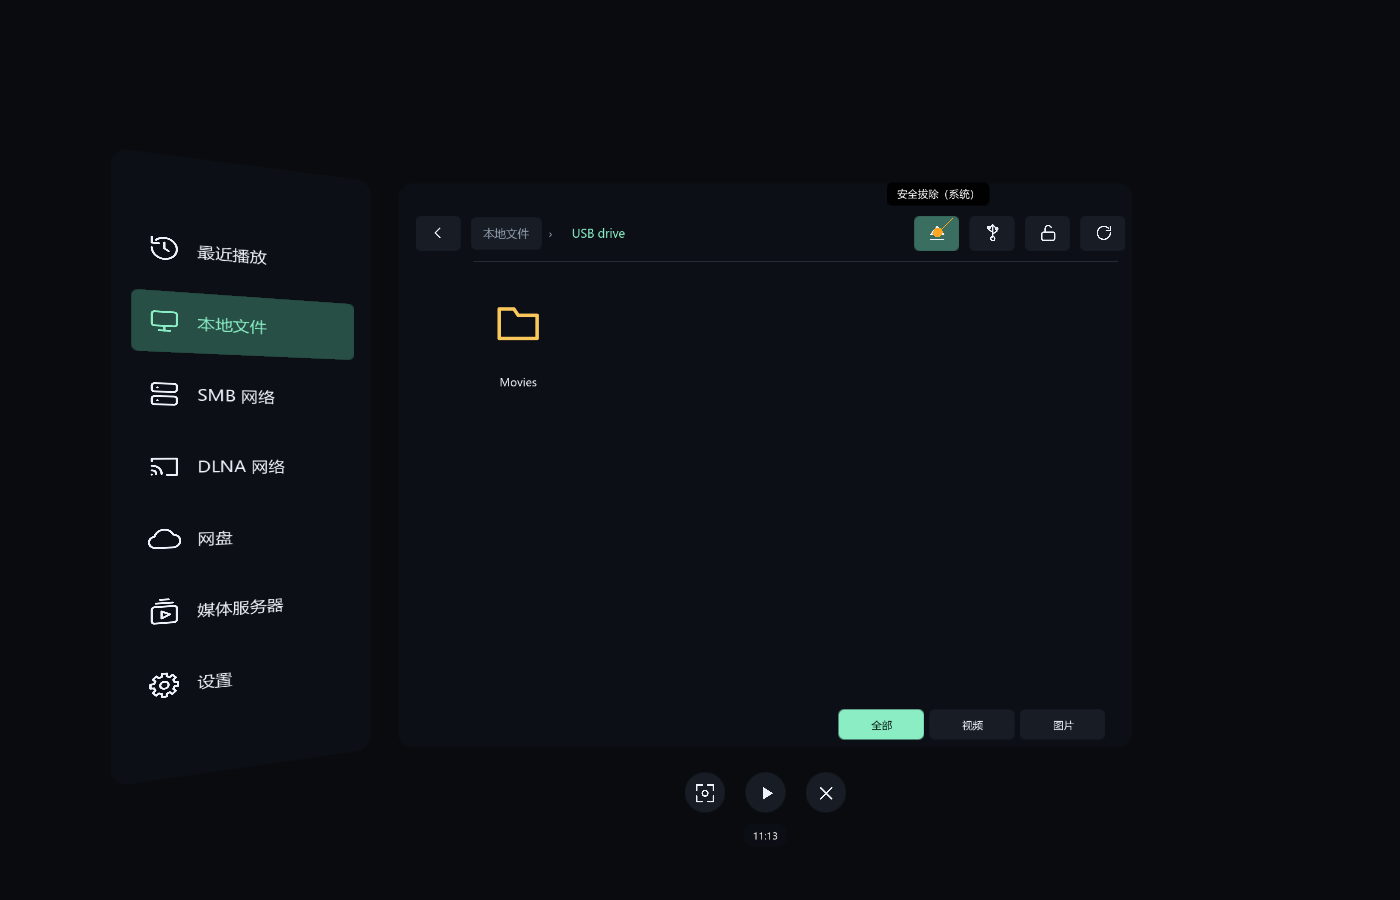The width and height of the screenshot is (1400, 900).
Task: Select the USB drive breadcrumb
Action: [x=598, y=233]
